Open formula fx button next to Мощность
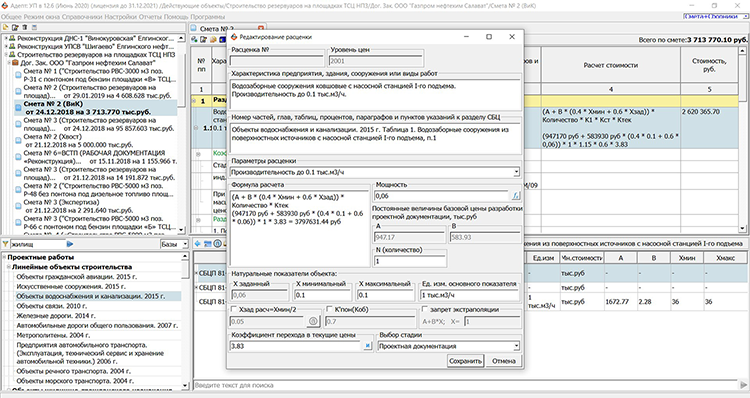The height and width of the screenshot is (398, 750). point(516,196)
